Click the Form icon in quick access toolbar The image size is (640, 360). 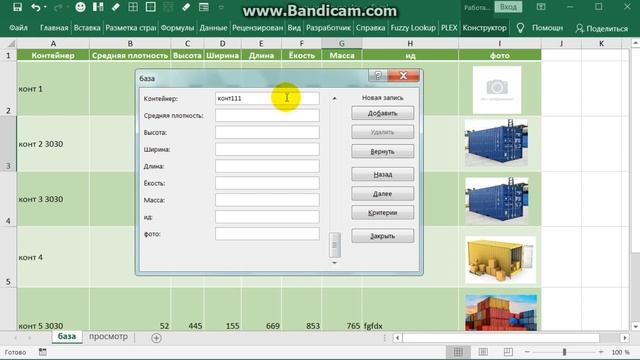(x=203, y=7)
